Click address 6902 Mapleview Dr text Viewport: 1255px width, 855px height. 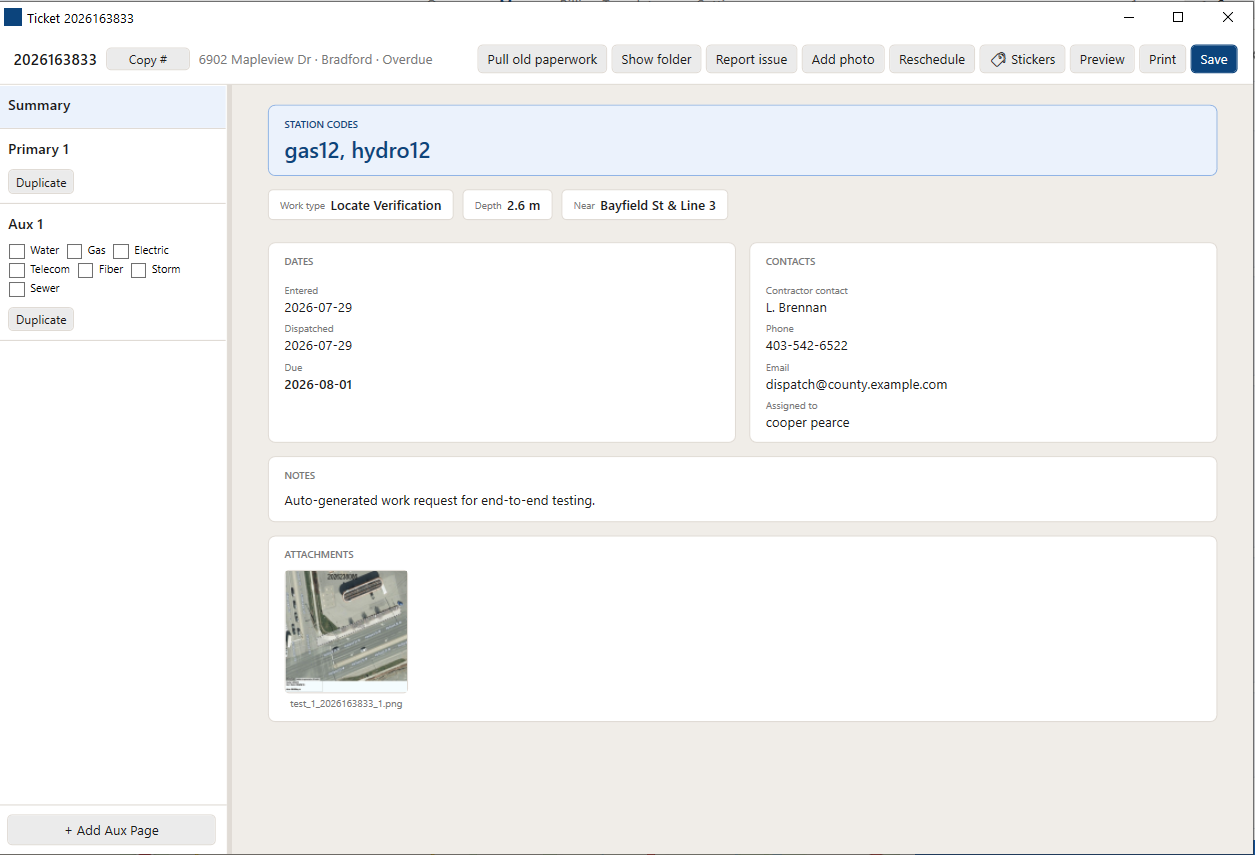coord(254,60)
